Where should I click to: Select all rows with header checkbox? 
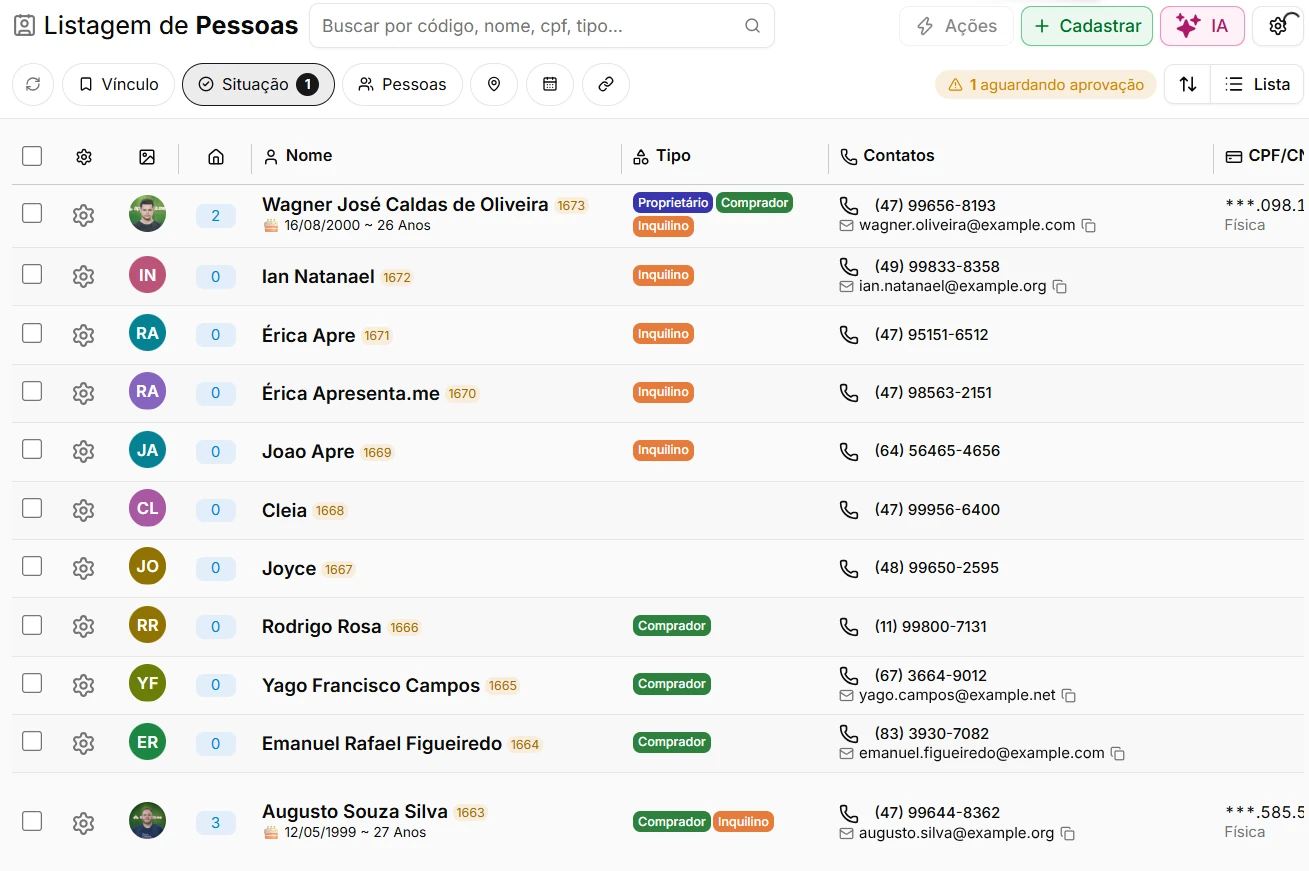click(32, 156)
